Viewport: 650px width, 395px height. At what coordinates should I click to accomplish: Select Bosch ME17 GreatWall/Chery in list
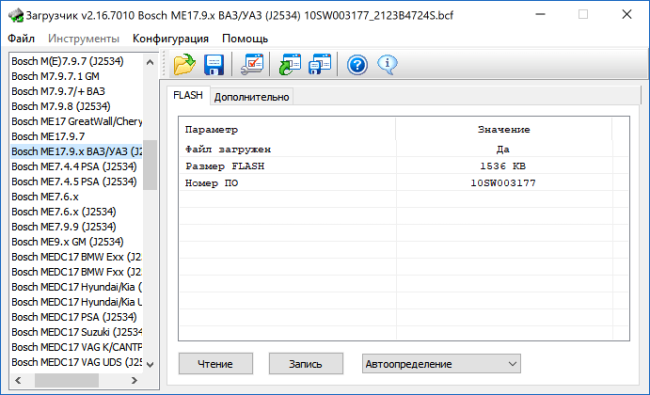(x=77, y=121)
